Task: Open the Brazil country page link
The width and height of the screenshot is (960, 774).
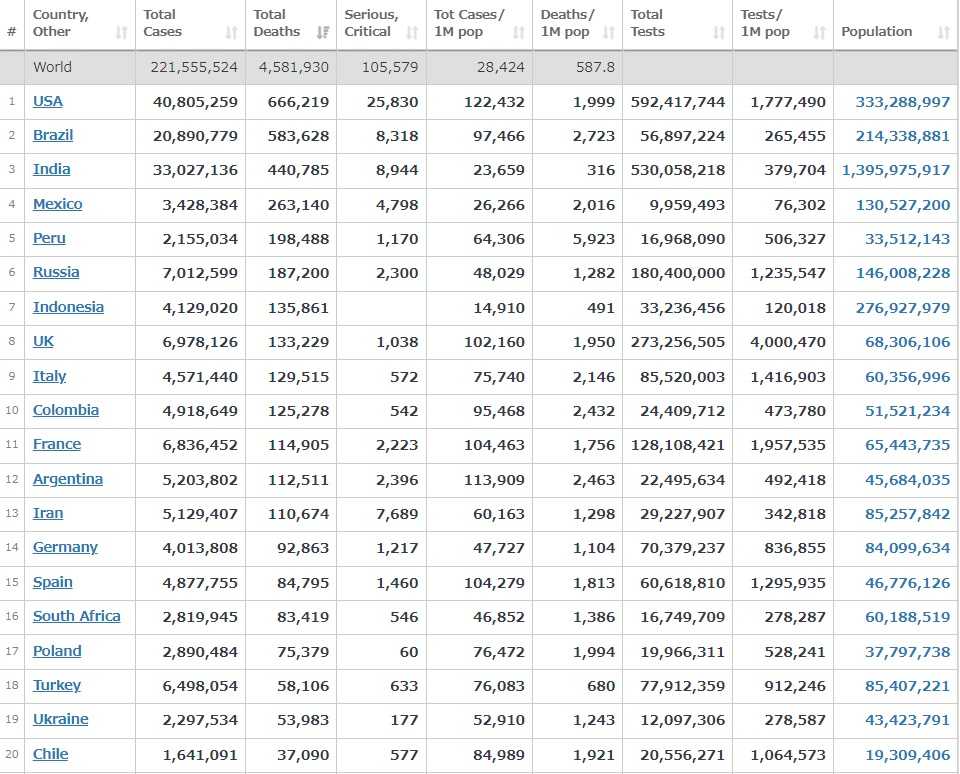Action: point(53,135)
